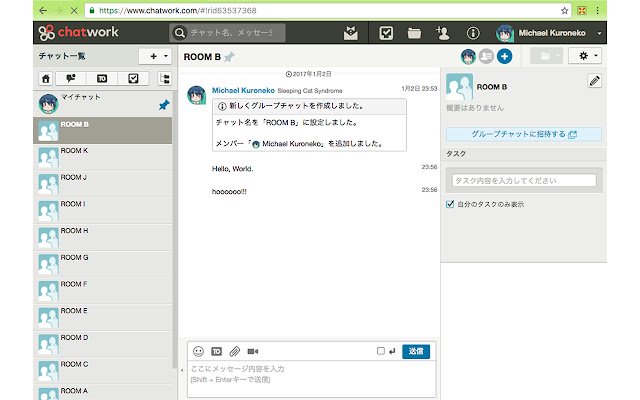
Task: Add member with blue plus button
Action: (504, 57)
